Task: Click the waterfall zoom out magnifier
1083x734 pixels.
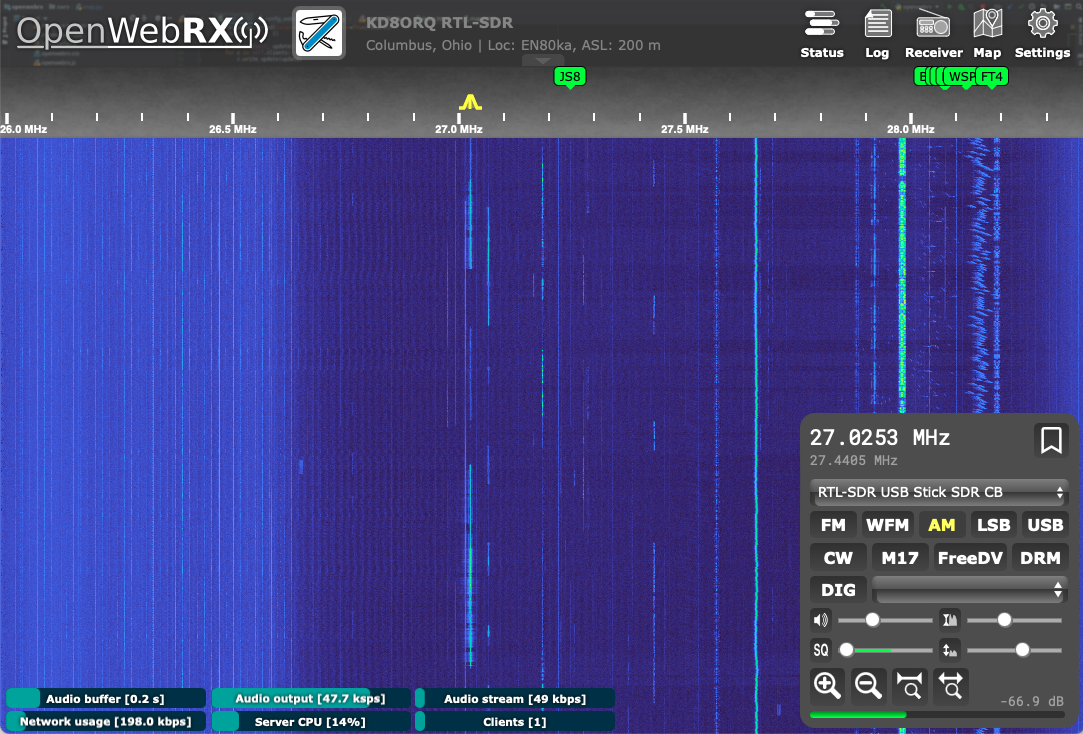Action: click(x=867, y=685)
